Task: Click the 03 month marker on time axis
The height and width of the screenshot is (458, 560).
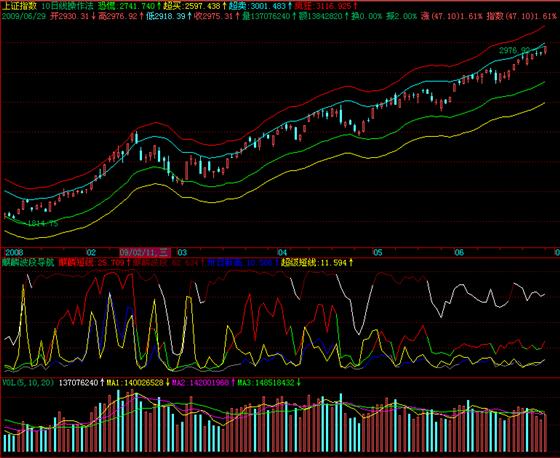Action: coord(182,253)
